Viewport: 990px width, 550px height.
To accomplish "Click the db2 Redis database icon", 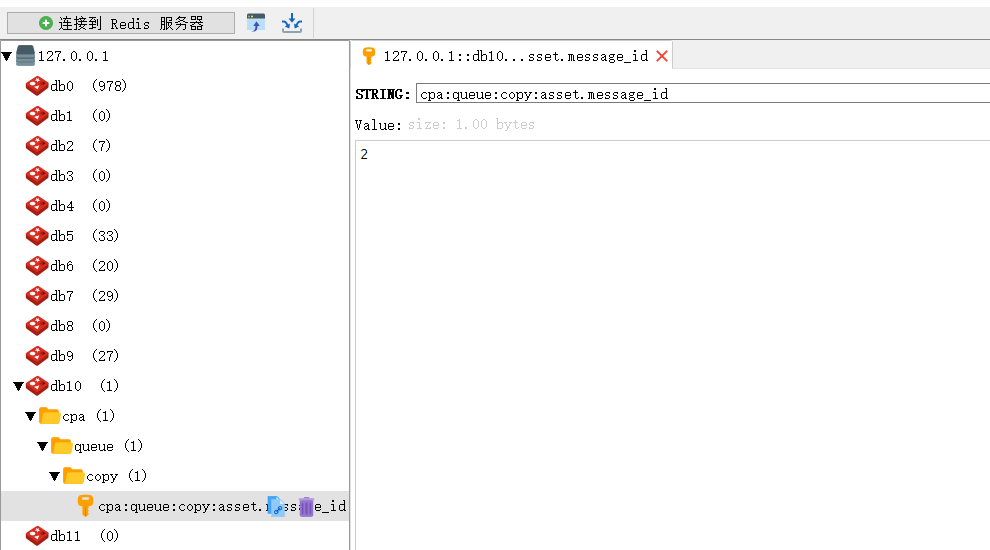I will [x=37, y=146].
